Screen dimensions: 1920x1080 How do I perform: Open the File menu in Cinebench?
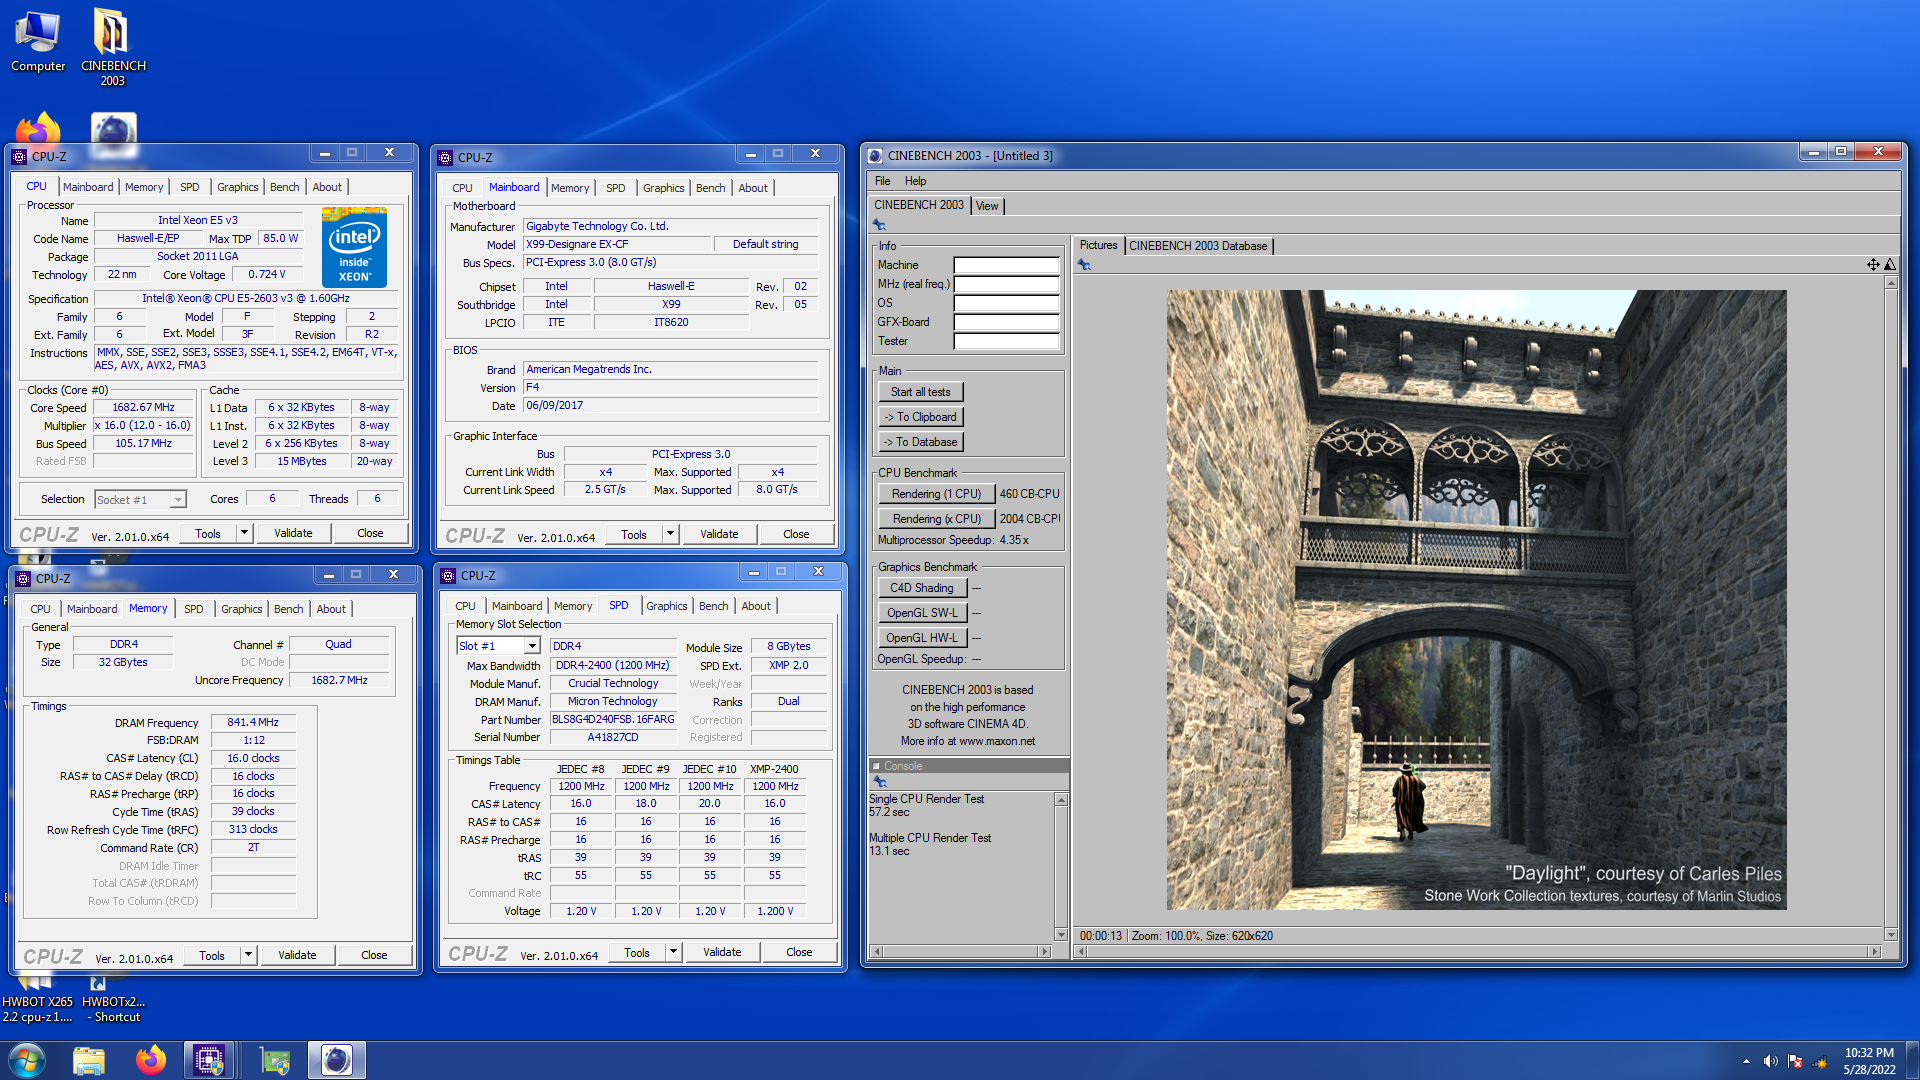pyautogui.click(x=882, y=181)
